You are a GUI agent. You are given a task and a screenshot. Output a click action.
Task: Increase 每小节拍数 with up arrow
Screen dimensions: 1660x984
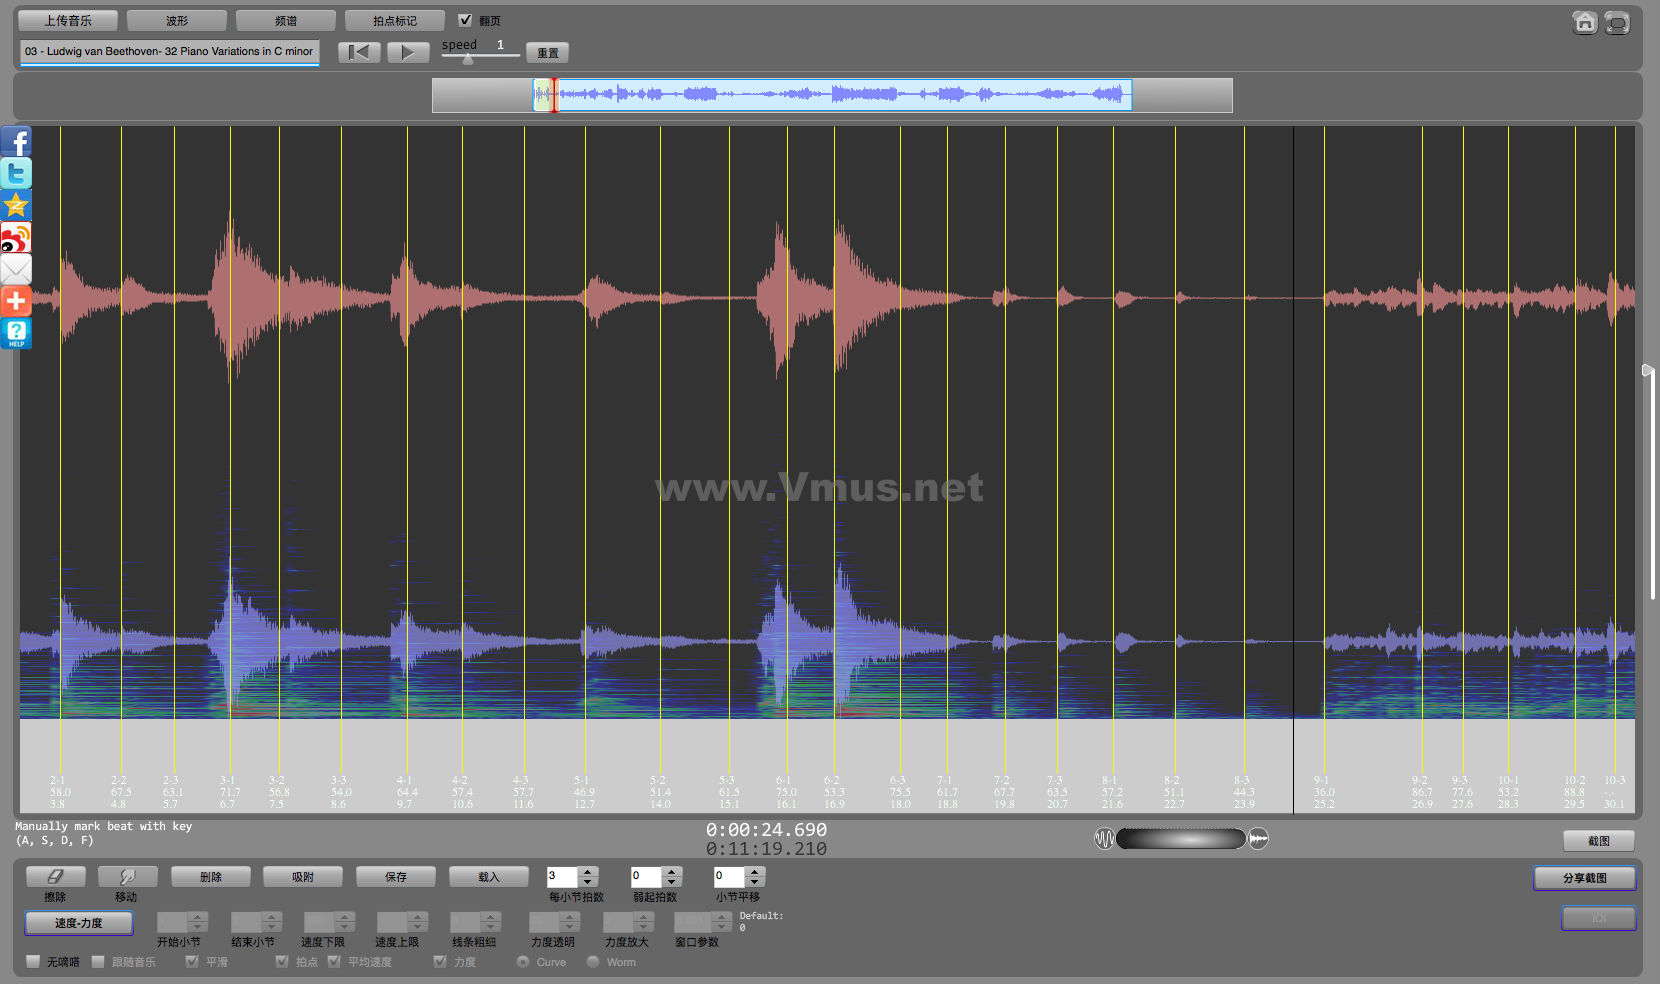[588, 871]
